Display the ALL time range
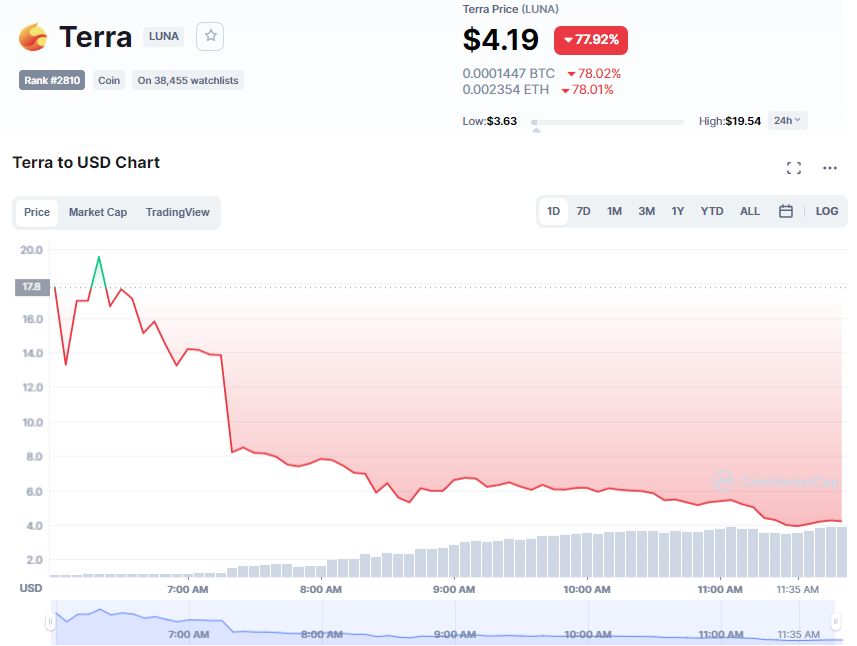The width and height of the screenshot is (857, 646). coord(750,211)
